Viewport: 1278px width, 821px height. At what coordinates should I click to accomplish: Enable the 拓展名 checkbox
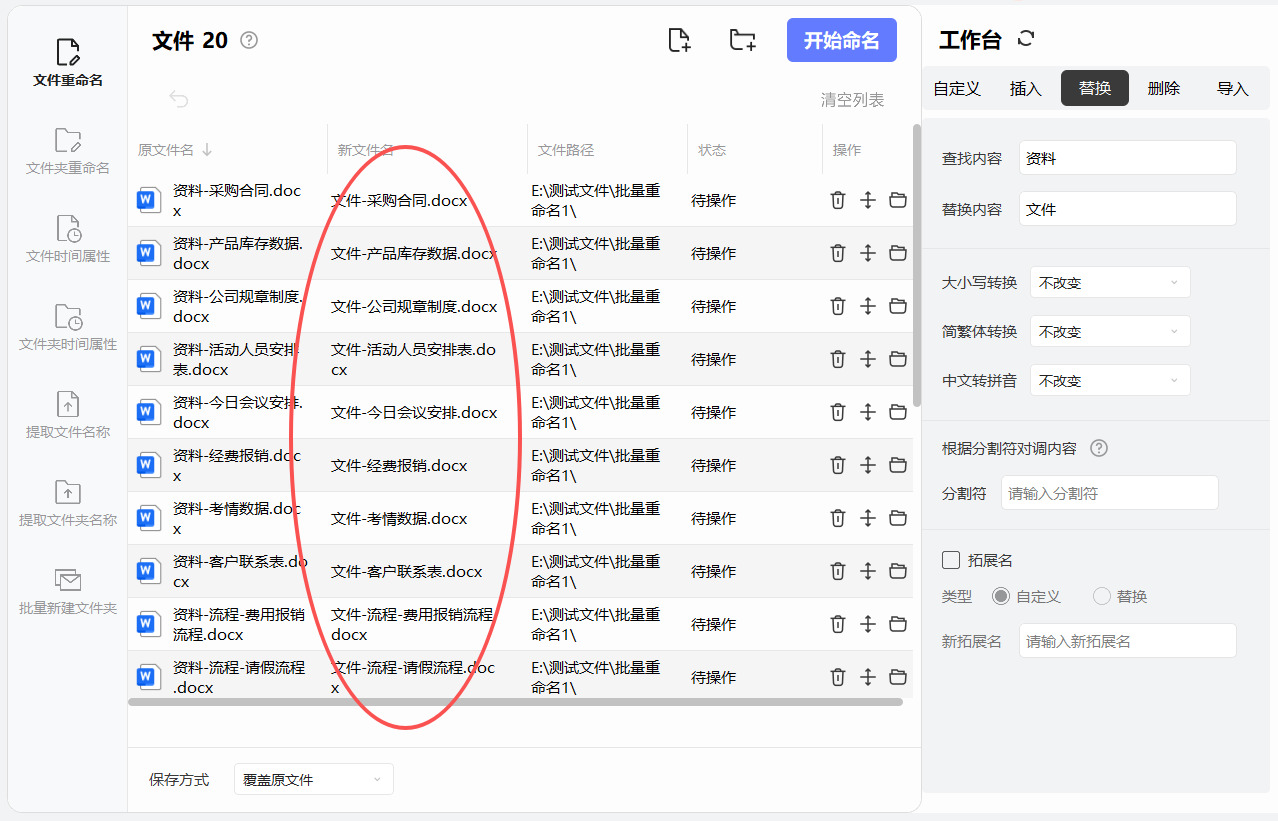(951, 560)
